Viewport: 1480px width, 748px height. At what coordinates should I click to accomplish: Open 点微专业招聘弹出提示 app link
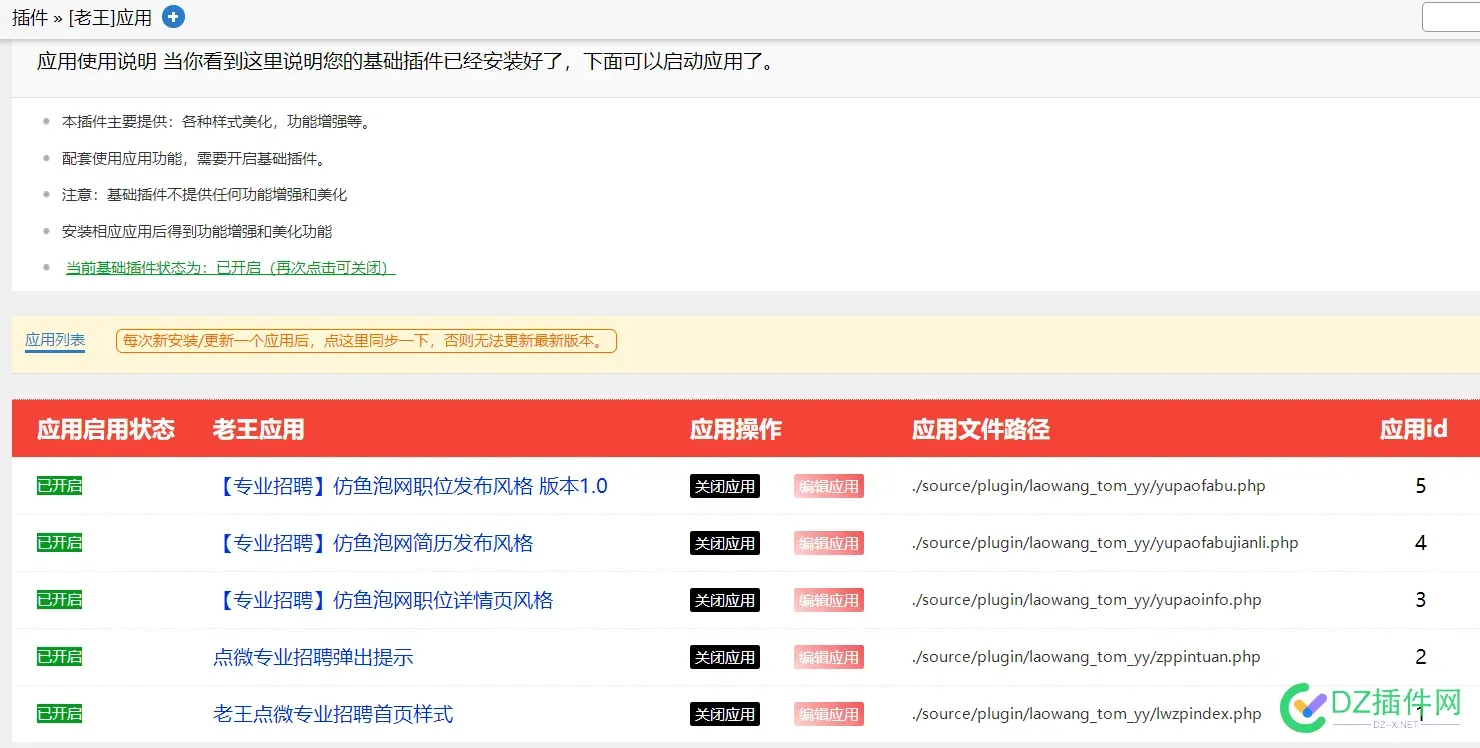313,657
